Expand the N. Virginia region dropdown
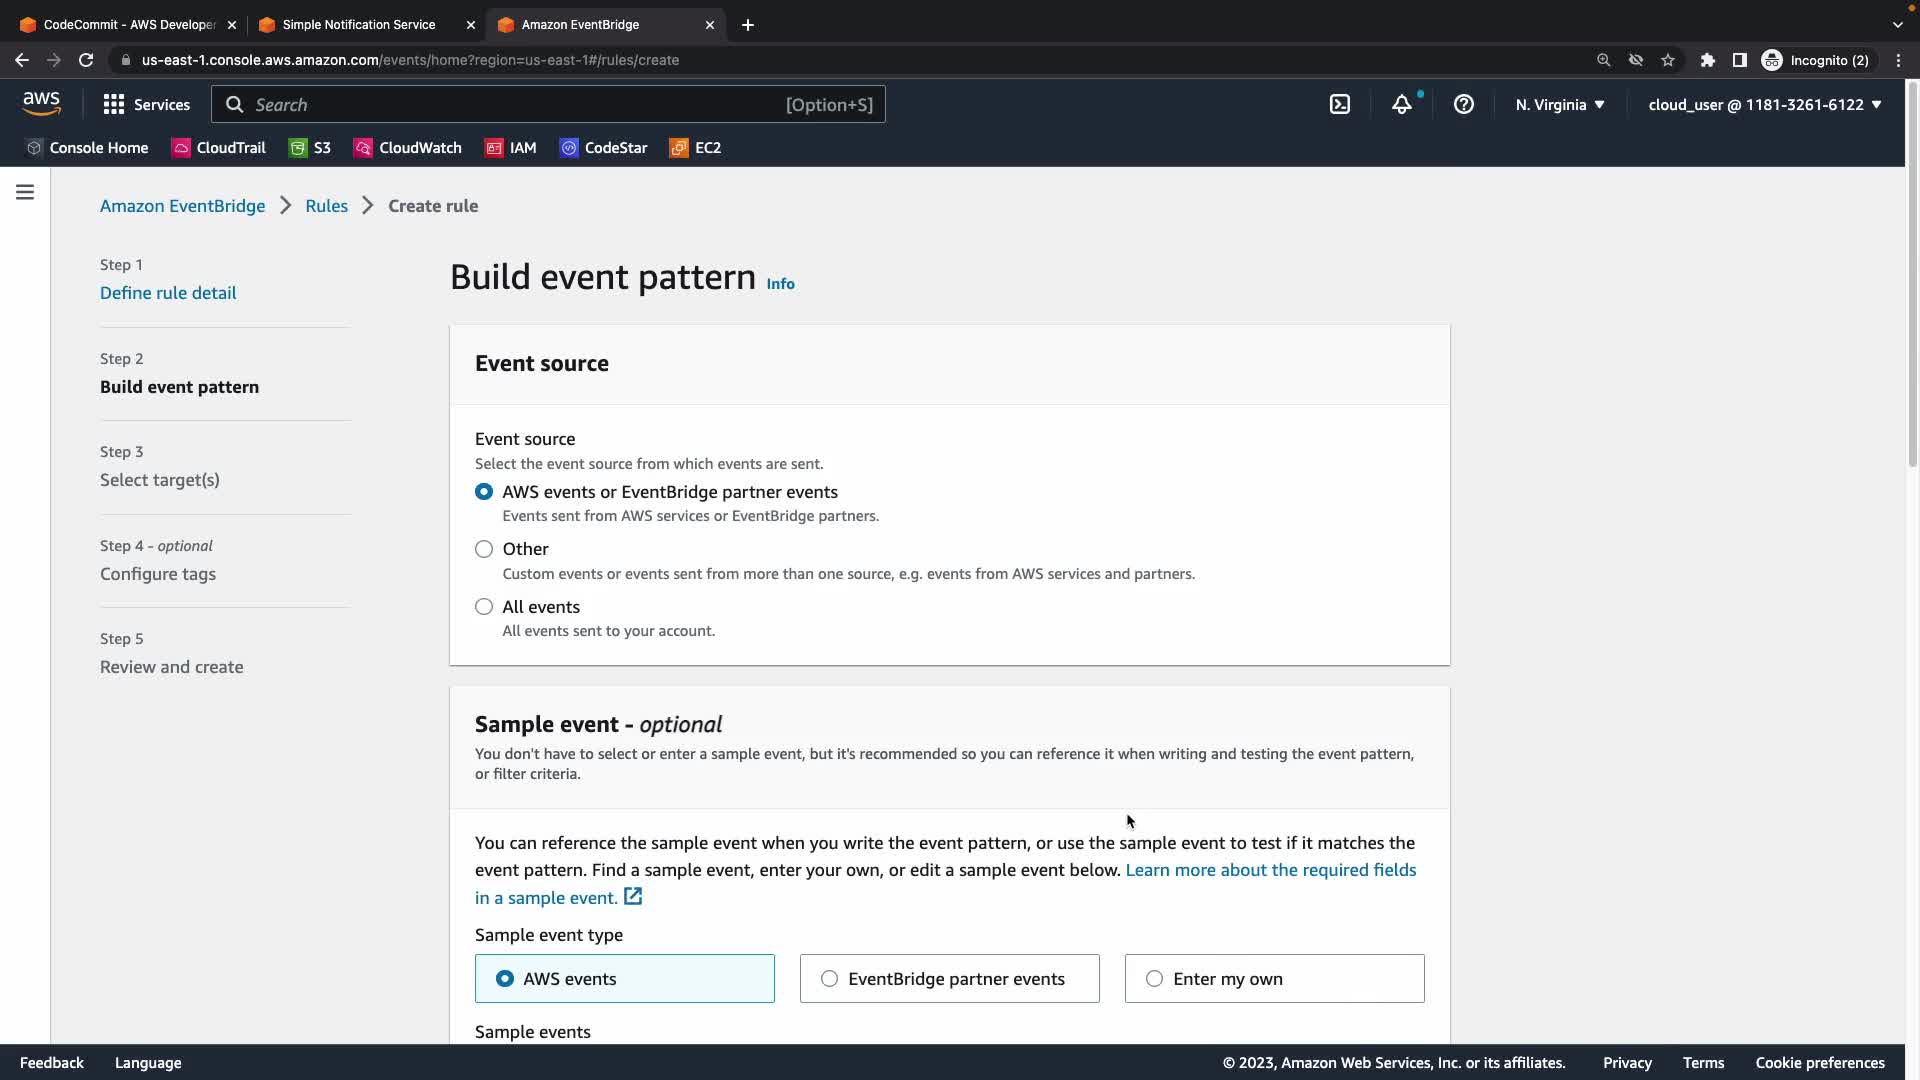The height and width of the screenshot is (1080, 1920). tap(1559, 104)
